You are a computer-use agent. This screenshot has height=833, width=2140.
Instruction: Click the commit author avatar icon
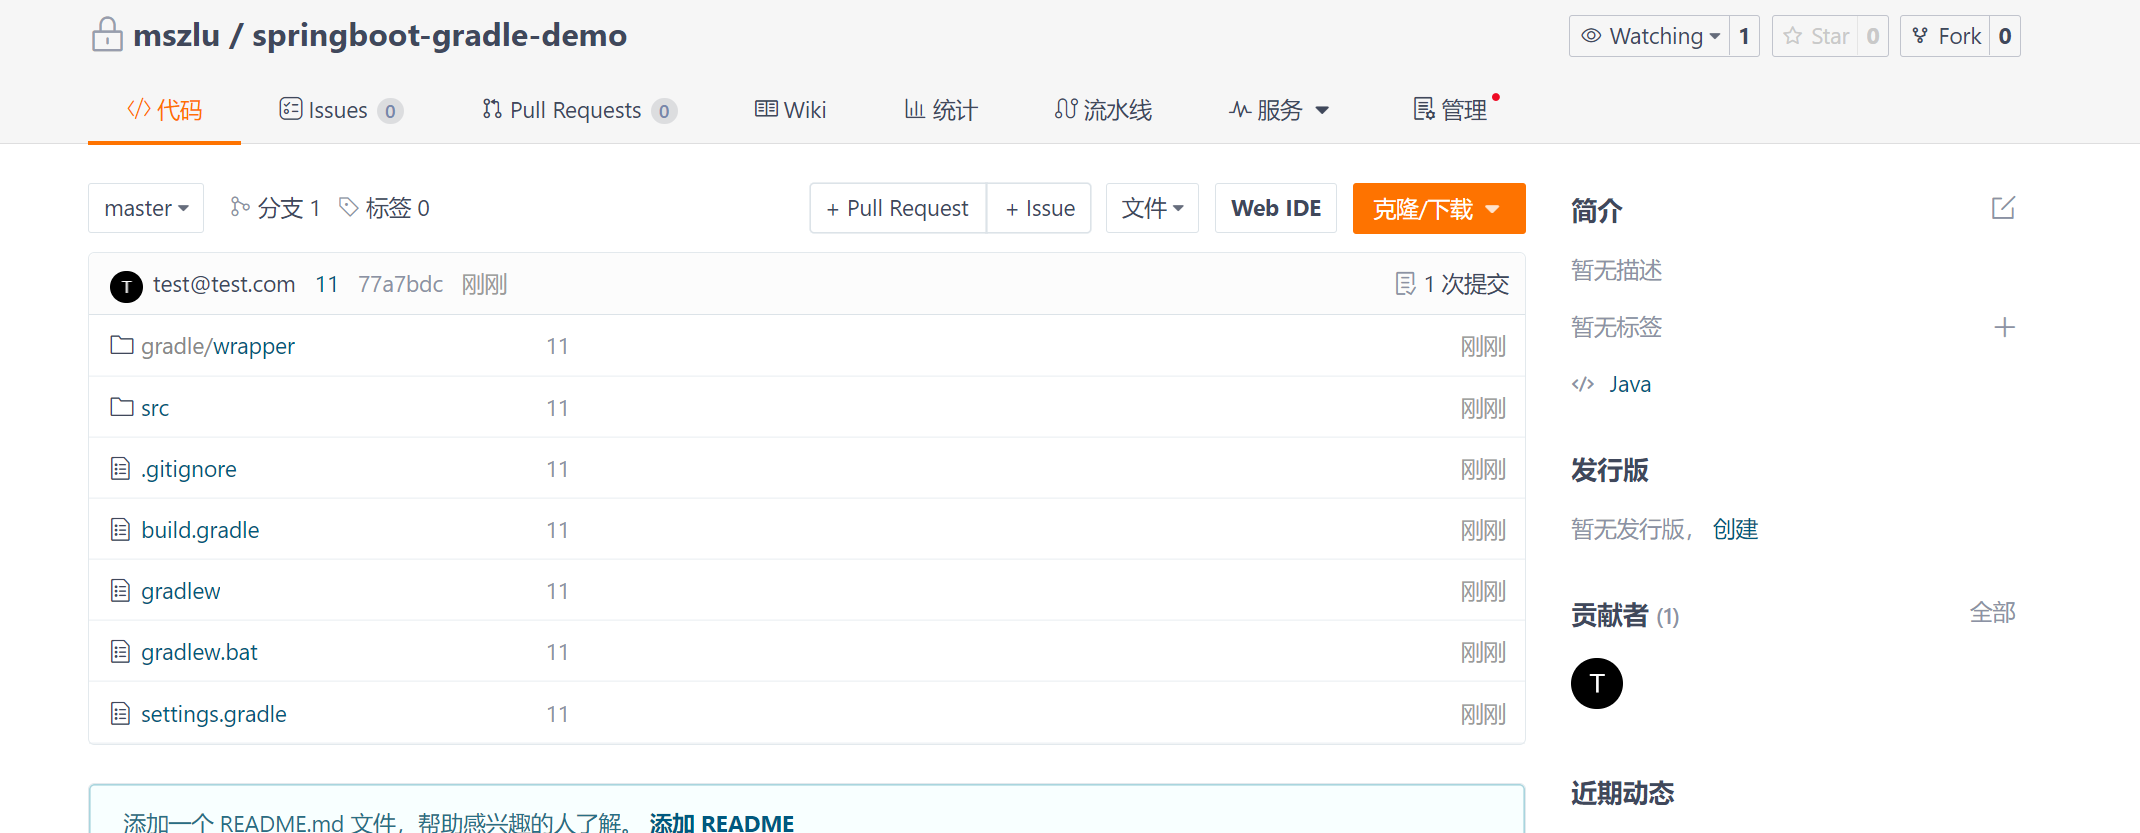[126, 286]
